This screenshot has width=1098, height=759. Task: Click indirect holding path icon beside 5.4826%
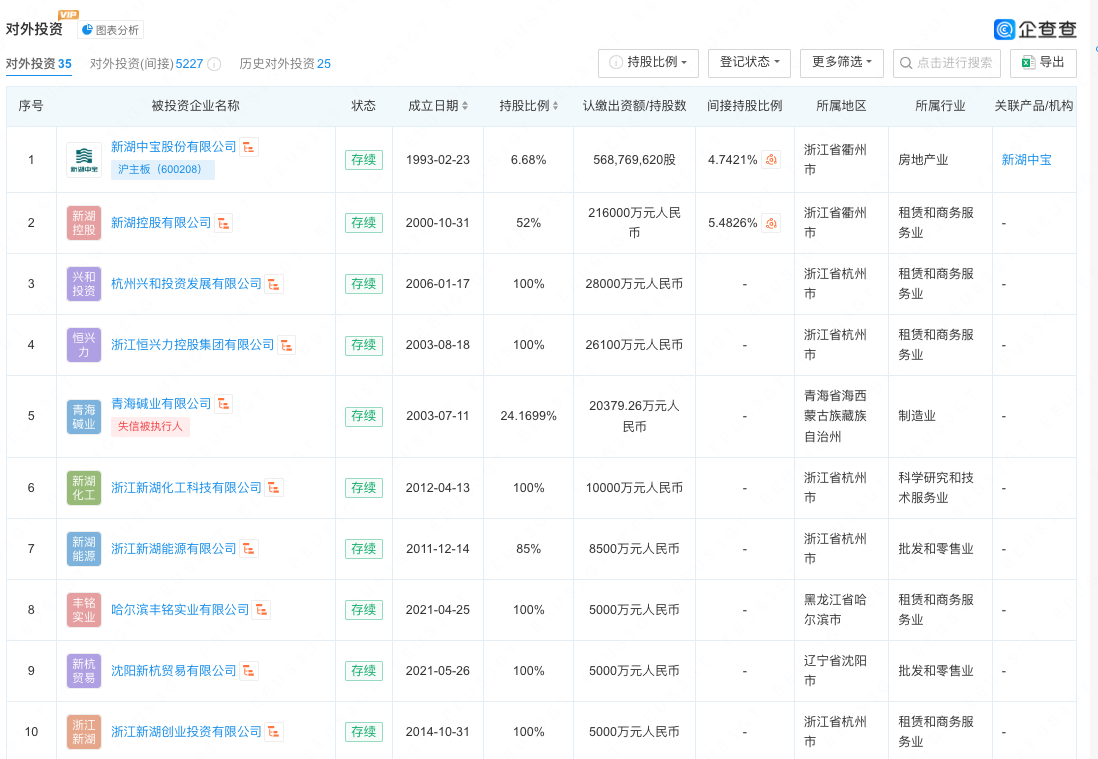[x=771, y=223]
